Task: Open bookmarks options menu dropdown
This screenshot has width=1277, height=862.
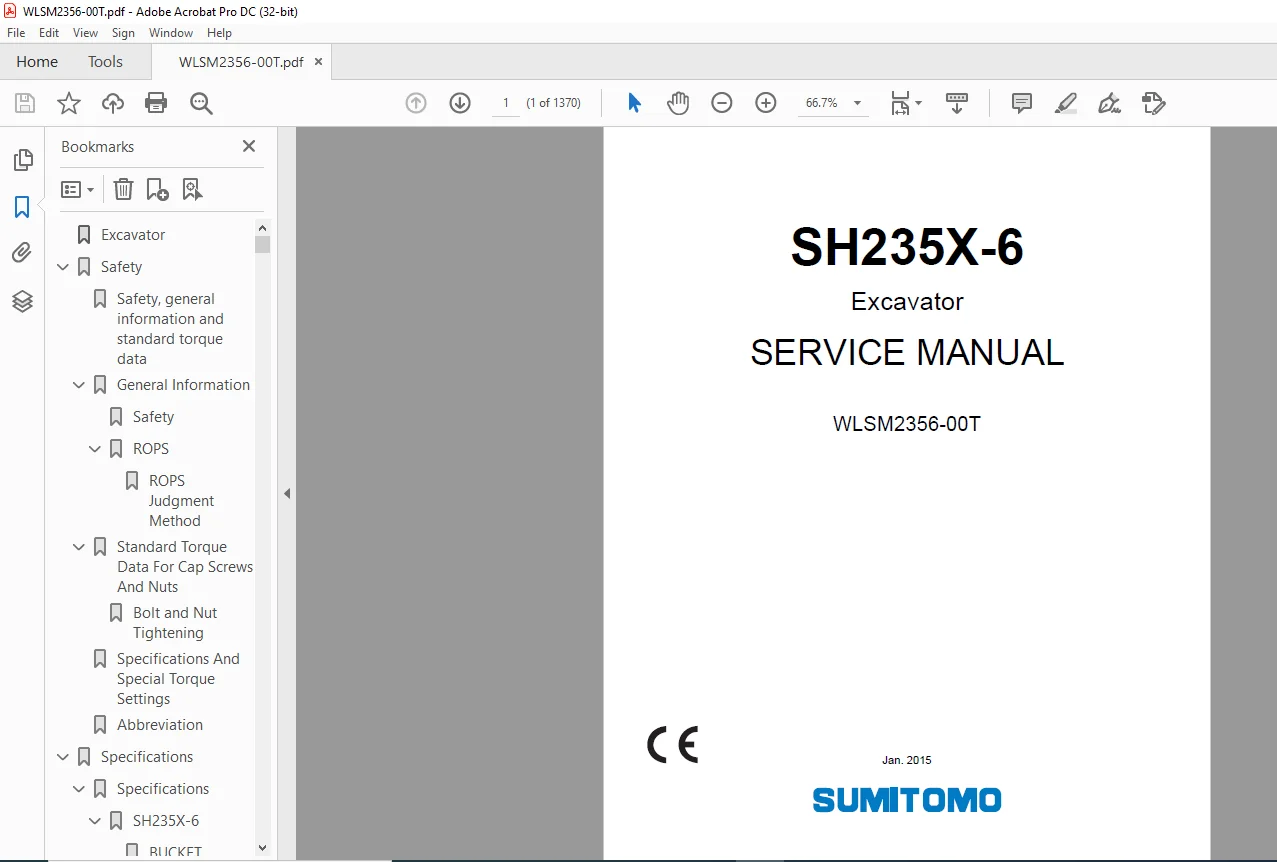Action: [77, 189]
